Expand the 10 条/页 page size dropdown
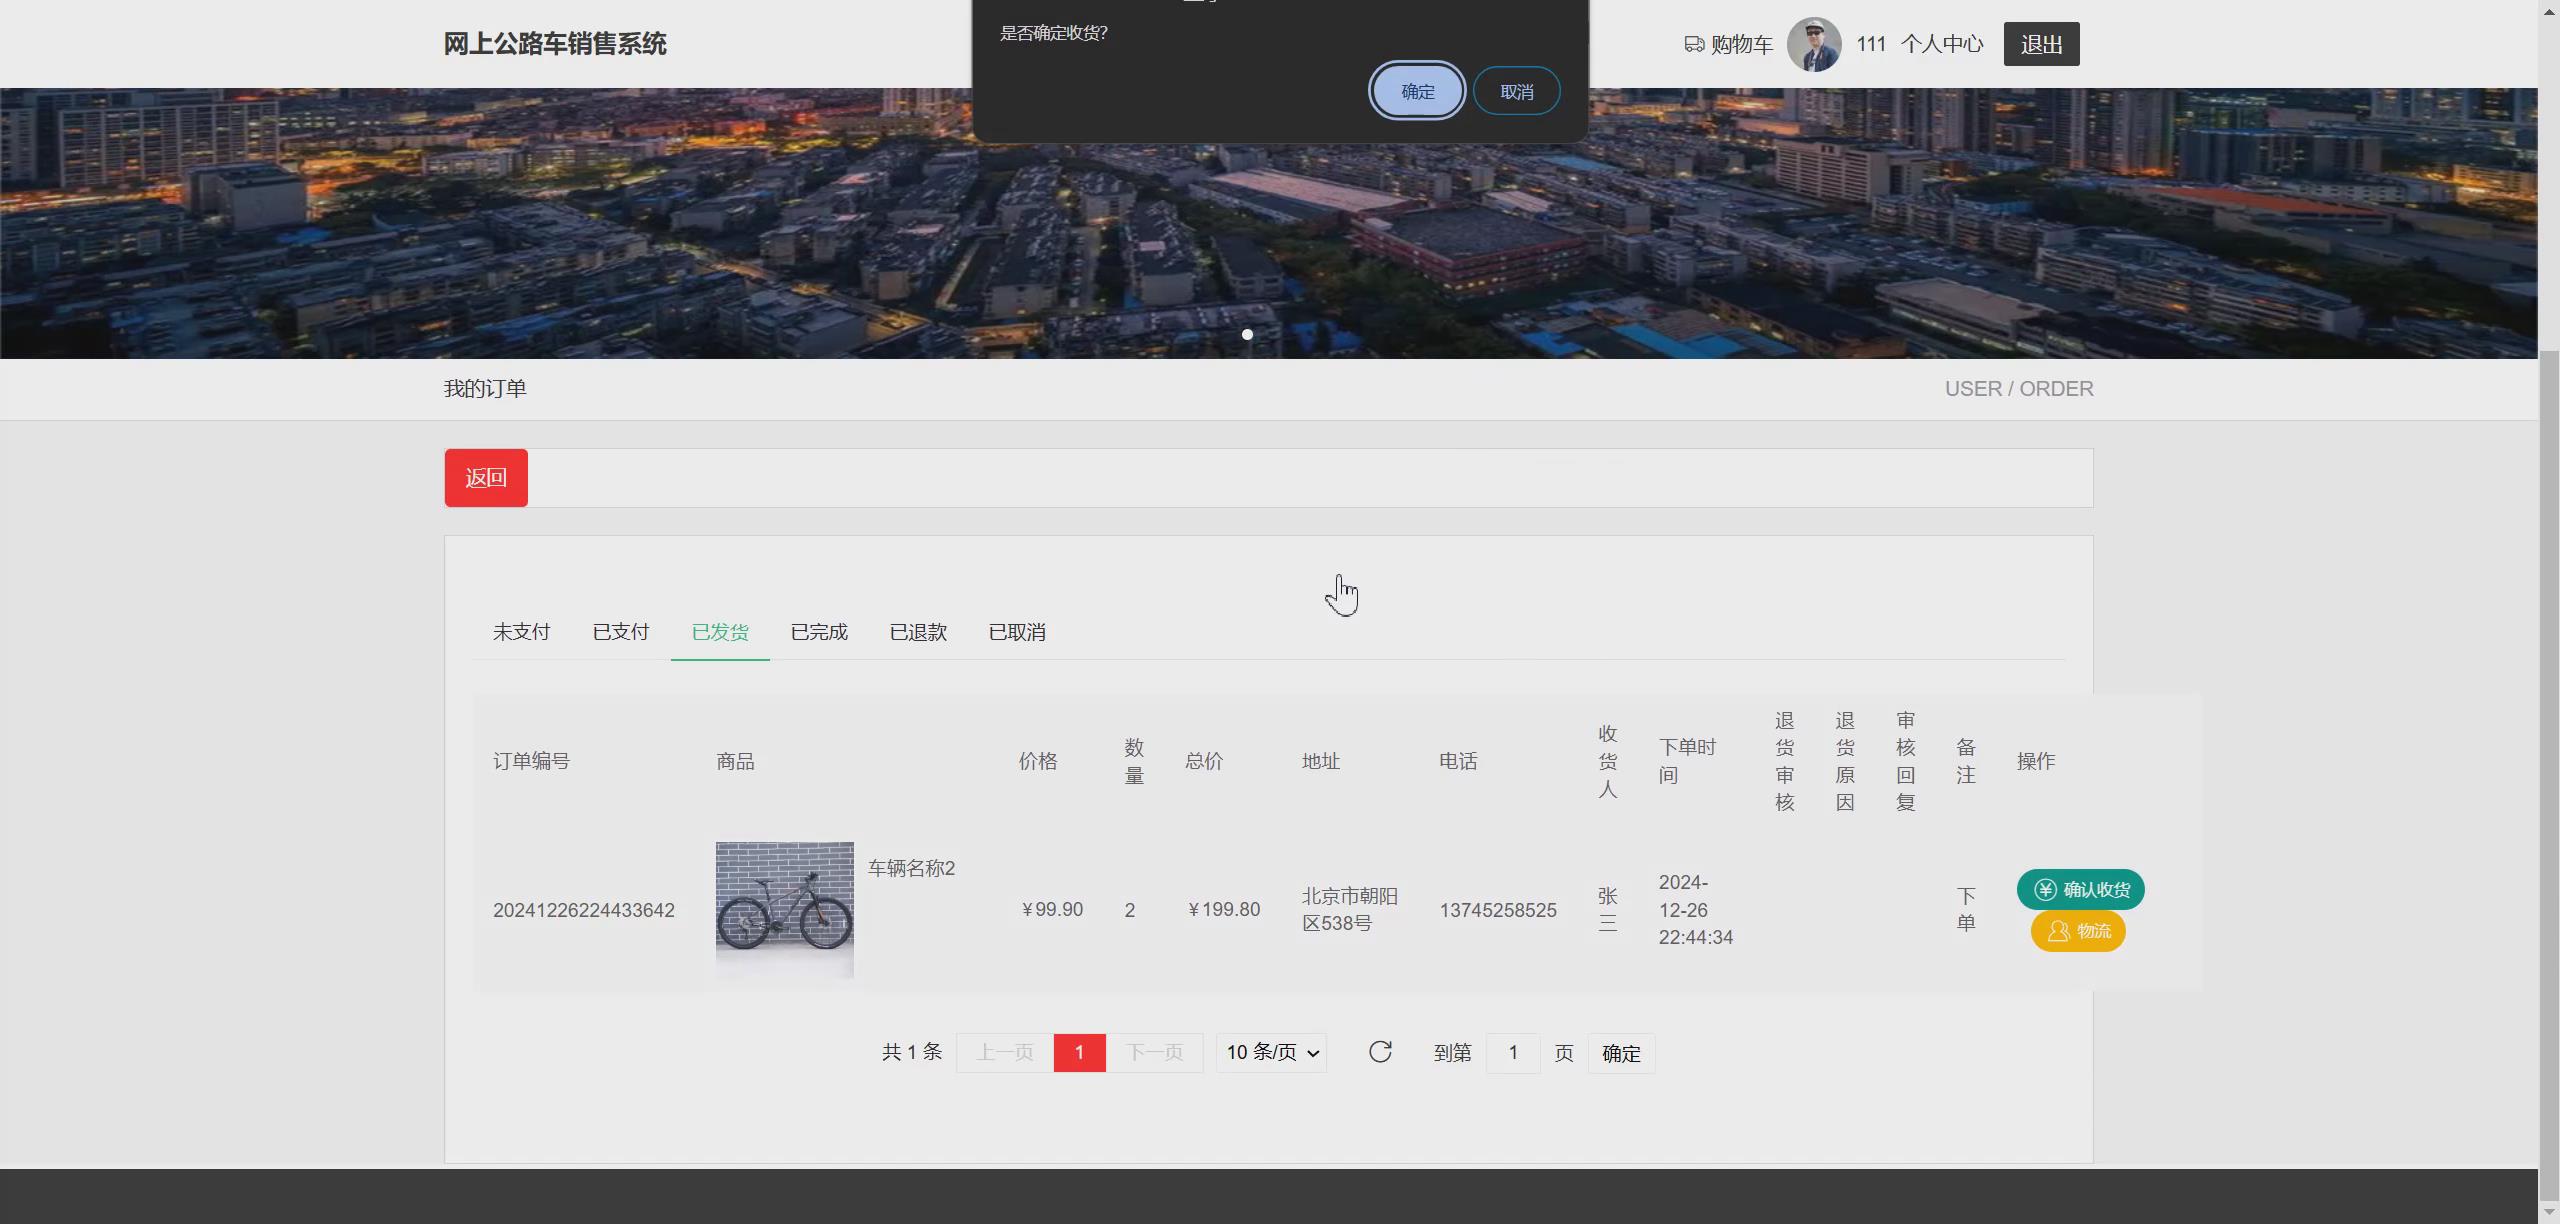Viewport: 2560px width, 1224px height. (x=1271, y=1052)
